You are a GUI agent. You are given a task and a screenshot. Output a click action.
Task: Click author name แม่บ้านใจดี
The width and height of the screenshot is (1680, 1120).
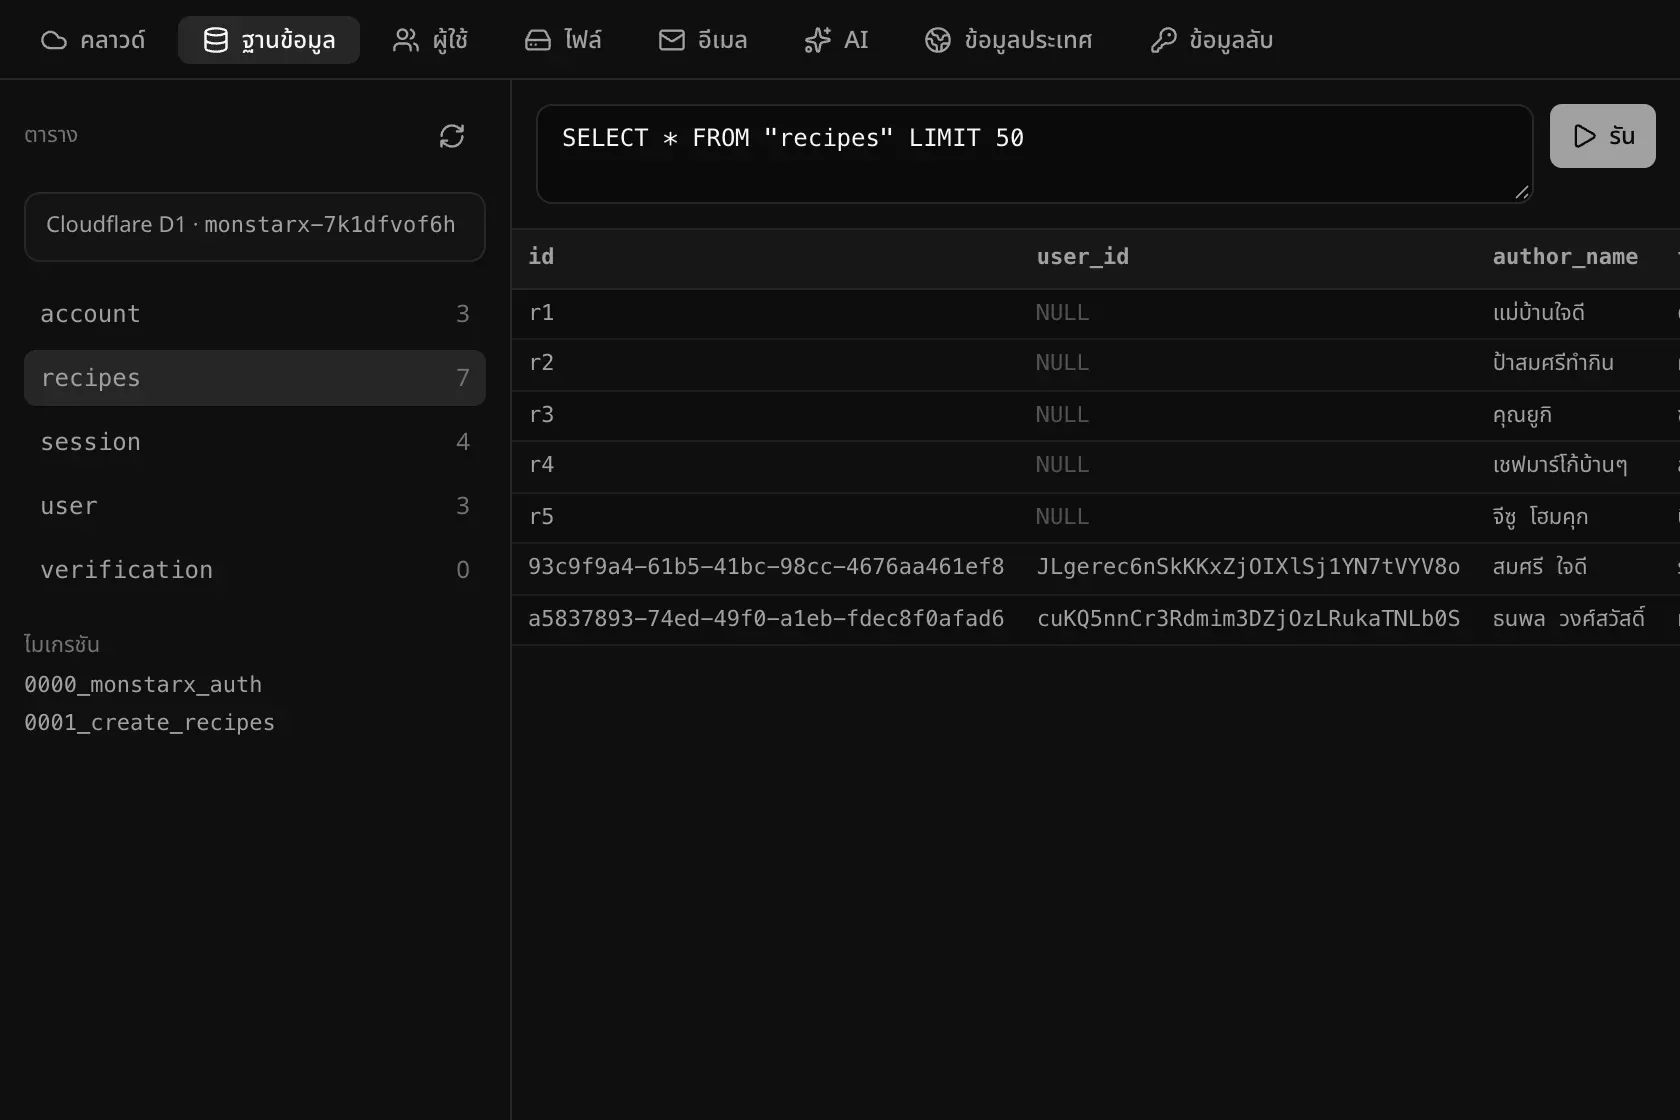pos(1538,313)
